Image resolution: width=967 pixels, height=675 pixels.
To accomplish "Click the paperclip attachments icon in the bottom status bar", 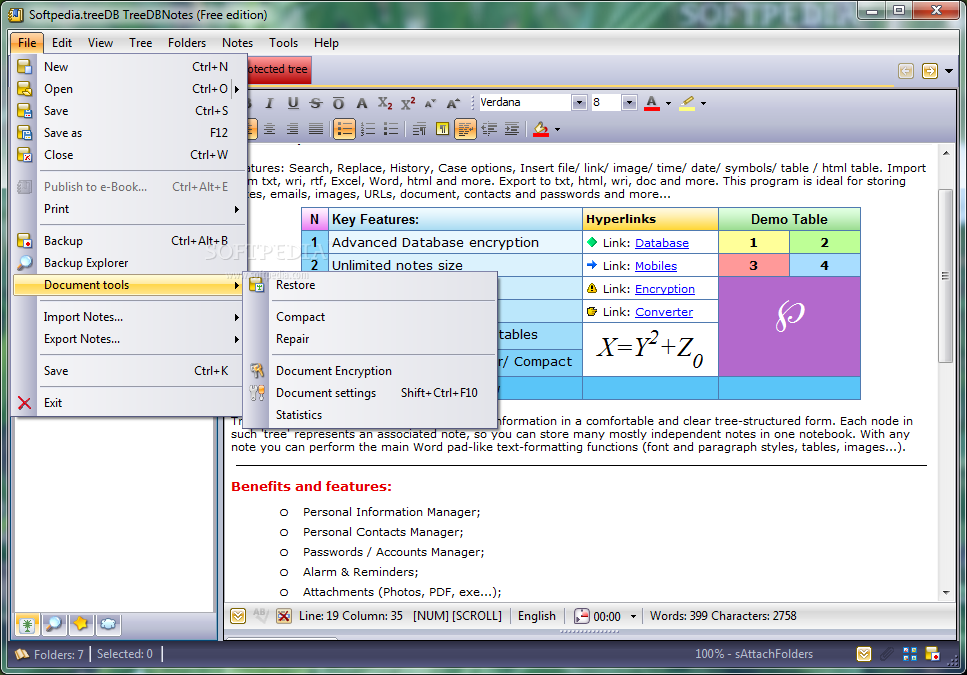I will pos(887,654).
